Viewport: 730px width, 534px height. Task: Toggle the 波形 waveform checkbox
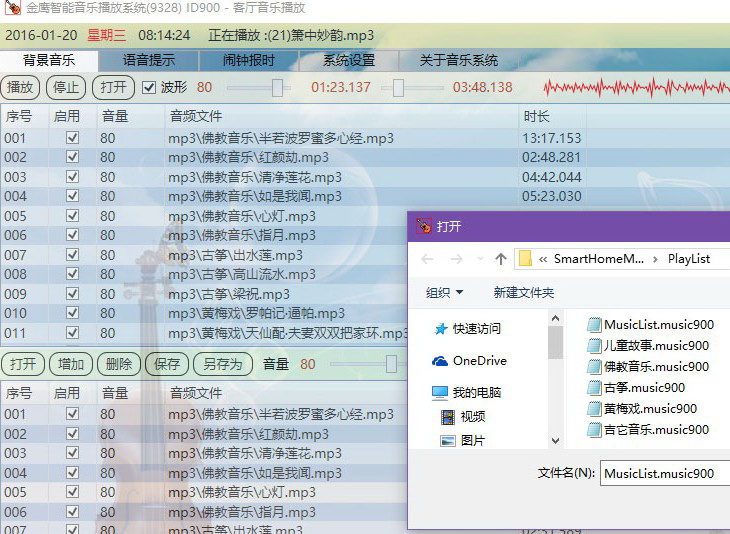(x=149, y=88)
